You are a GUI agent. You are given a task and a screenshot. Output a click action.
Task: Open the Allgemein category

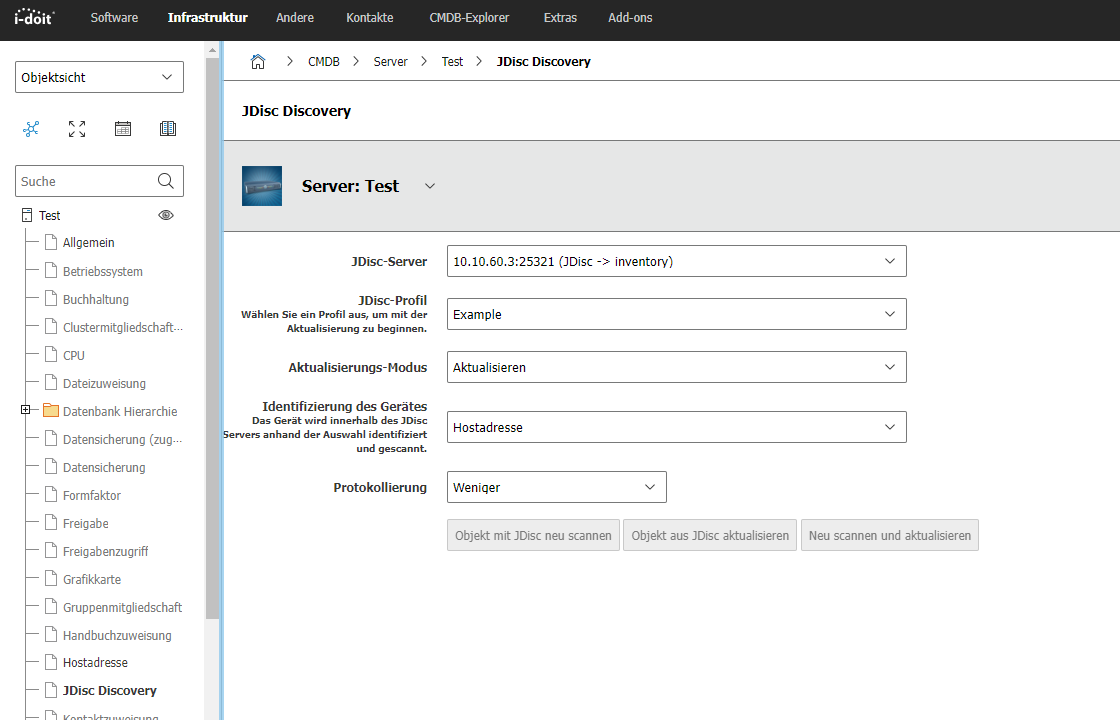[89, 243]
